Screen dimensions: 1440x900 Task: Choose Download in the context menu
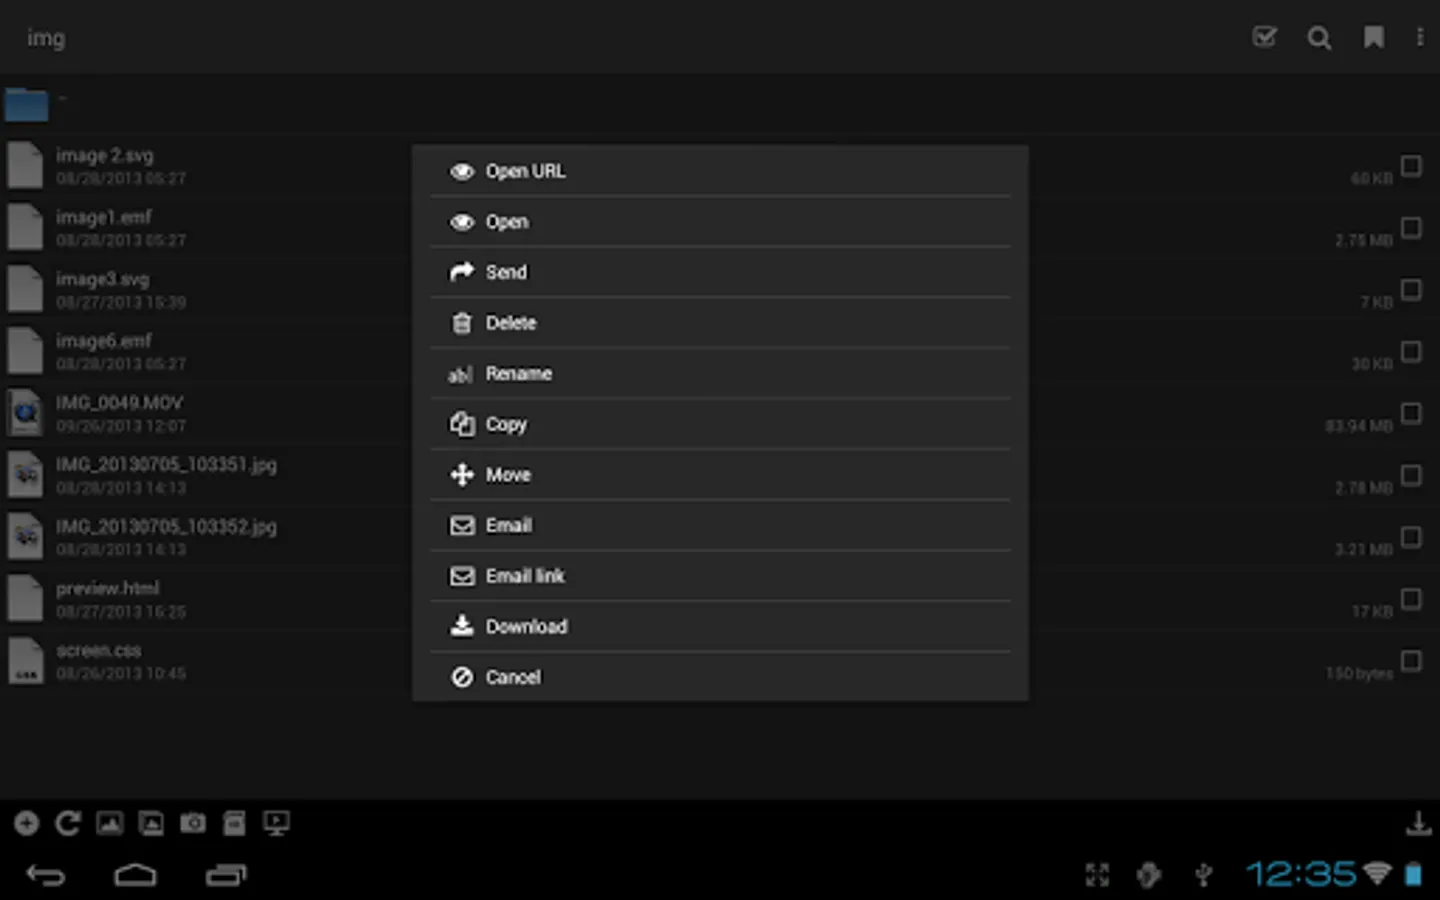click(x=720, y=627)
